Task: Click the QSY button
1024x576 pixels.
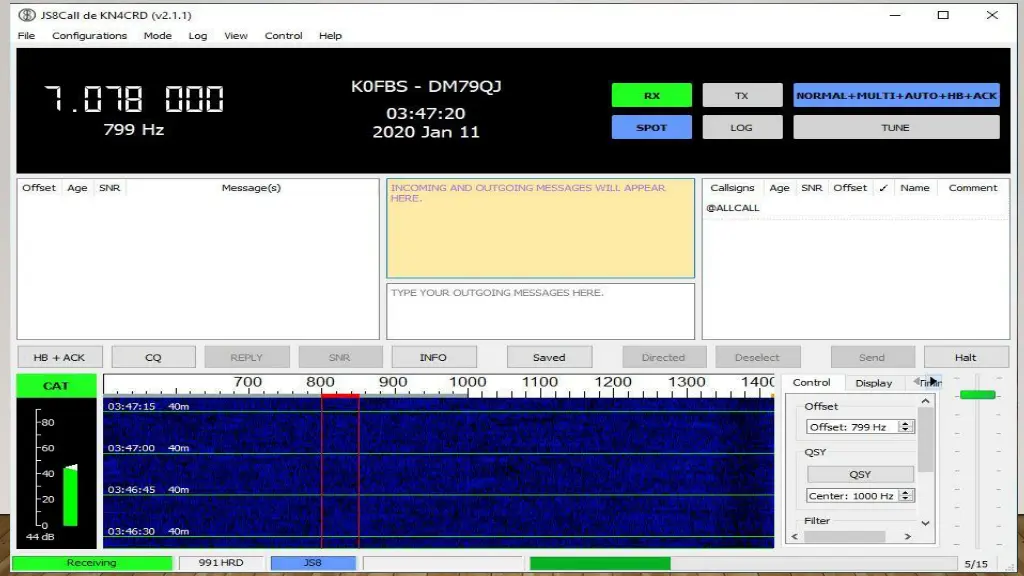Action: click(860, 474)
